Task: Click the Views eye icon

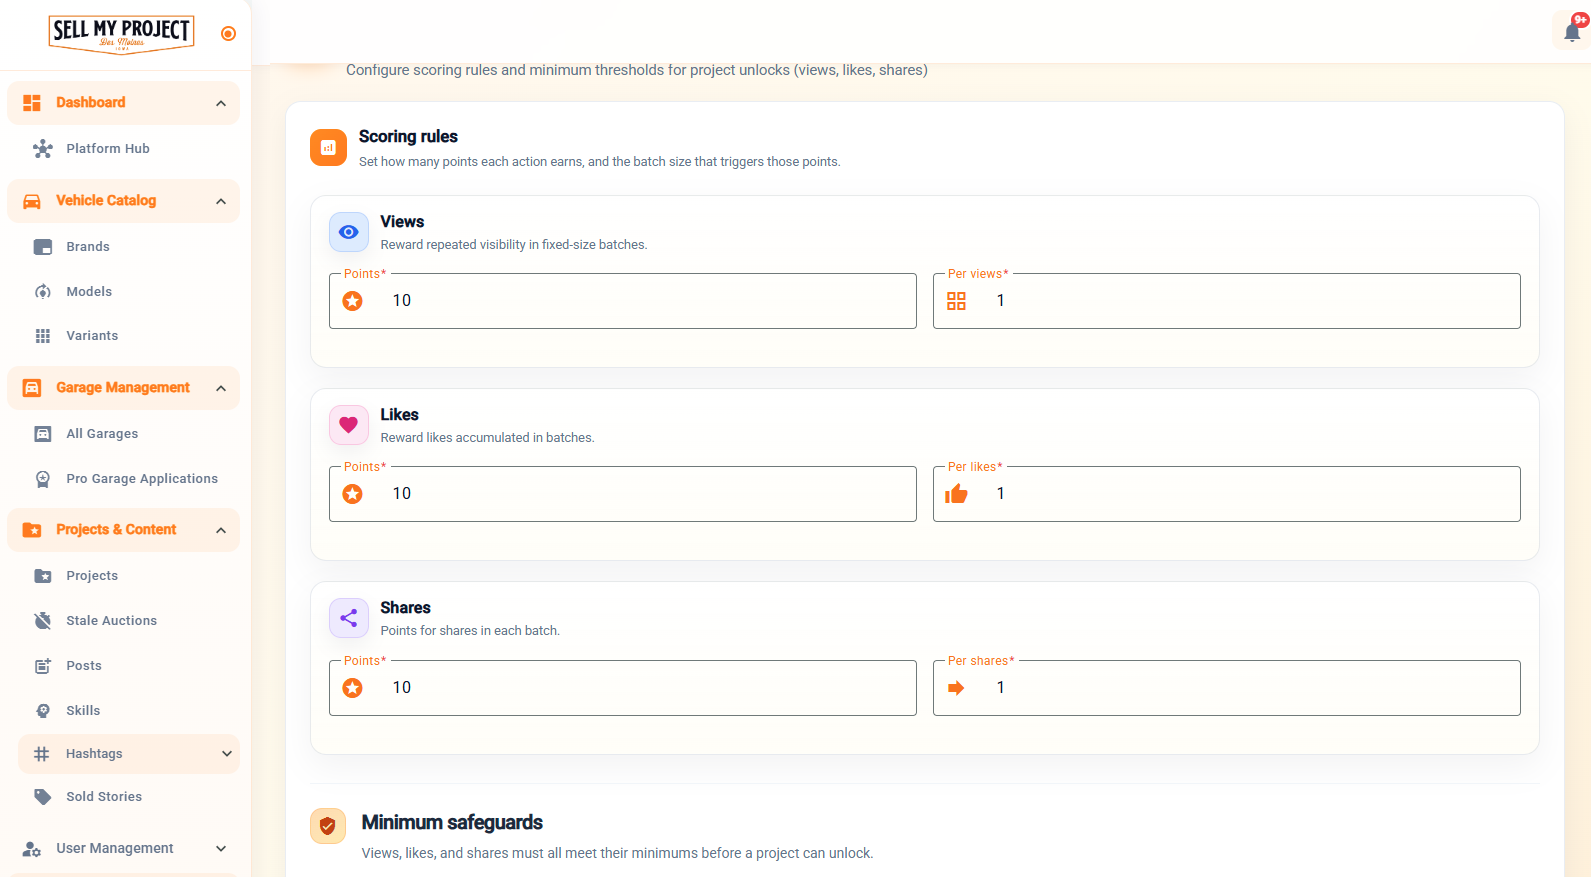Action: [349, 232]
